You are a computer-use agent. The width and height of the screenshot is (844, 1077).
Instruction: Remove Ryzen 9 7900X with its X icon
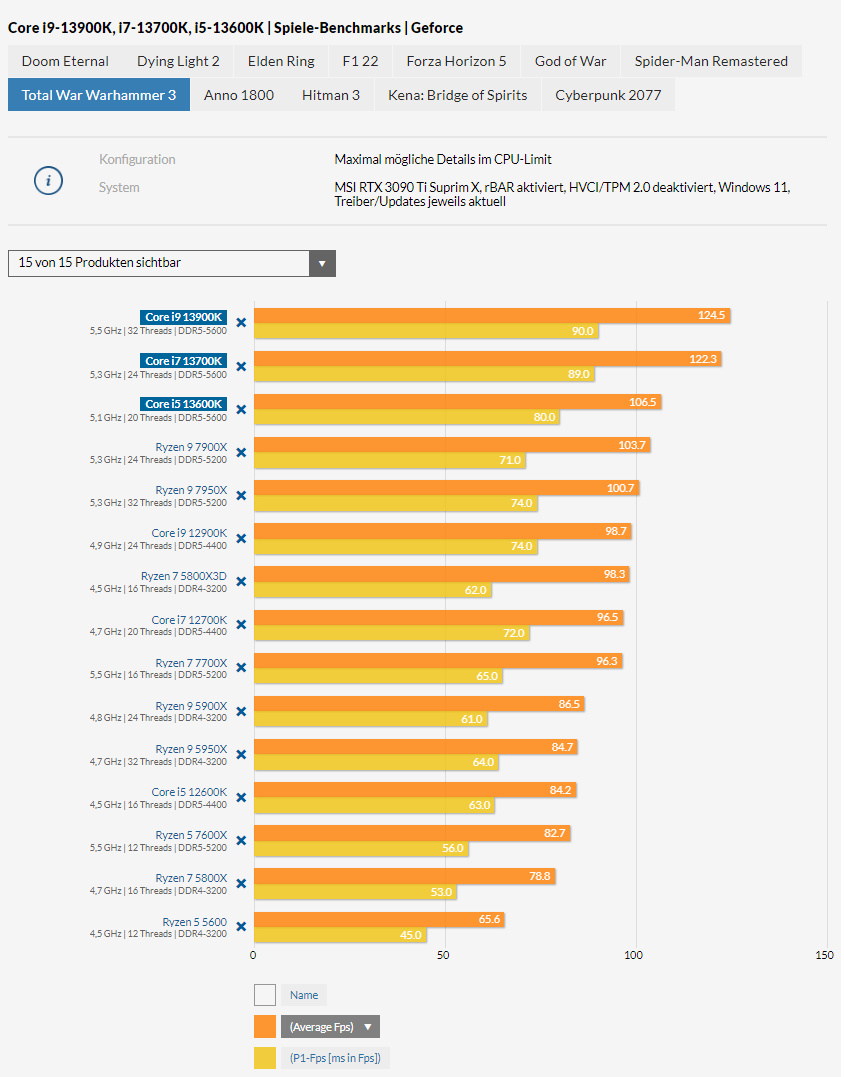[241, 453]
